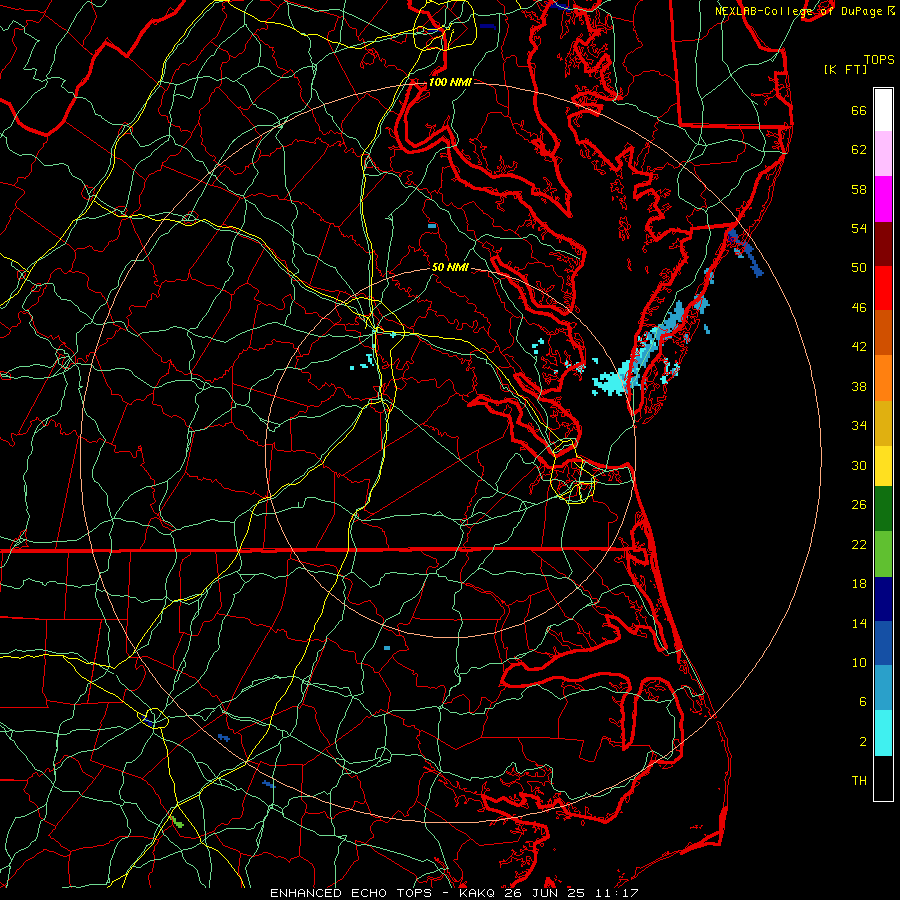Click the legend value "42"
This screenshot has width=900, height=900.
[x=859, y=347]
